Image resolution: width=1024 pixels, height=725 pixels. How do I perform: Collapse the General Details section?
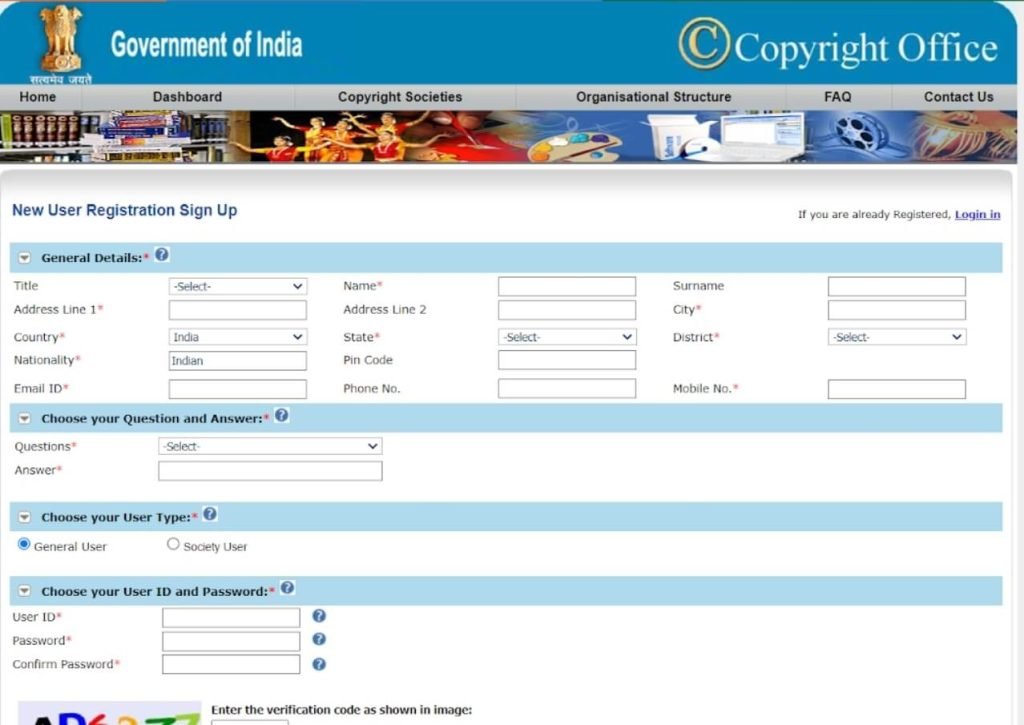pyautogui.click(x=24, y=258)
